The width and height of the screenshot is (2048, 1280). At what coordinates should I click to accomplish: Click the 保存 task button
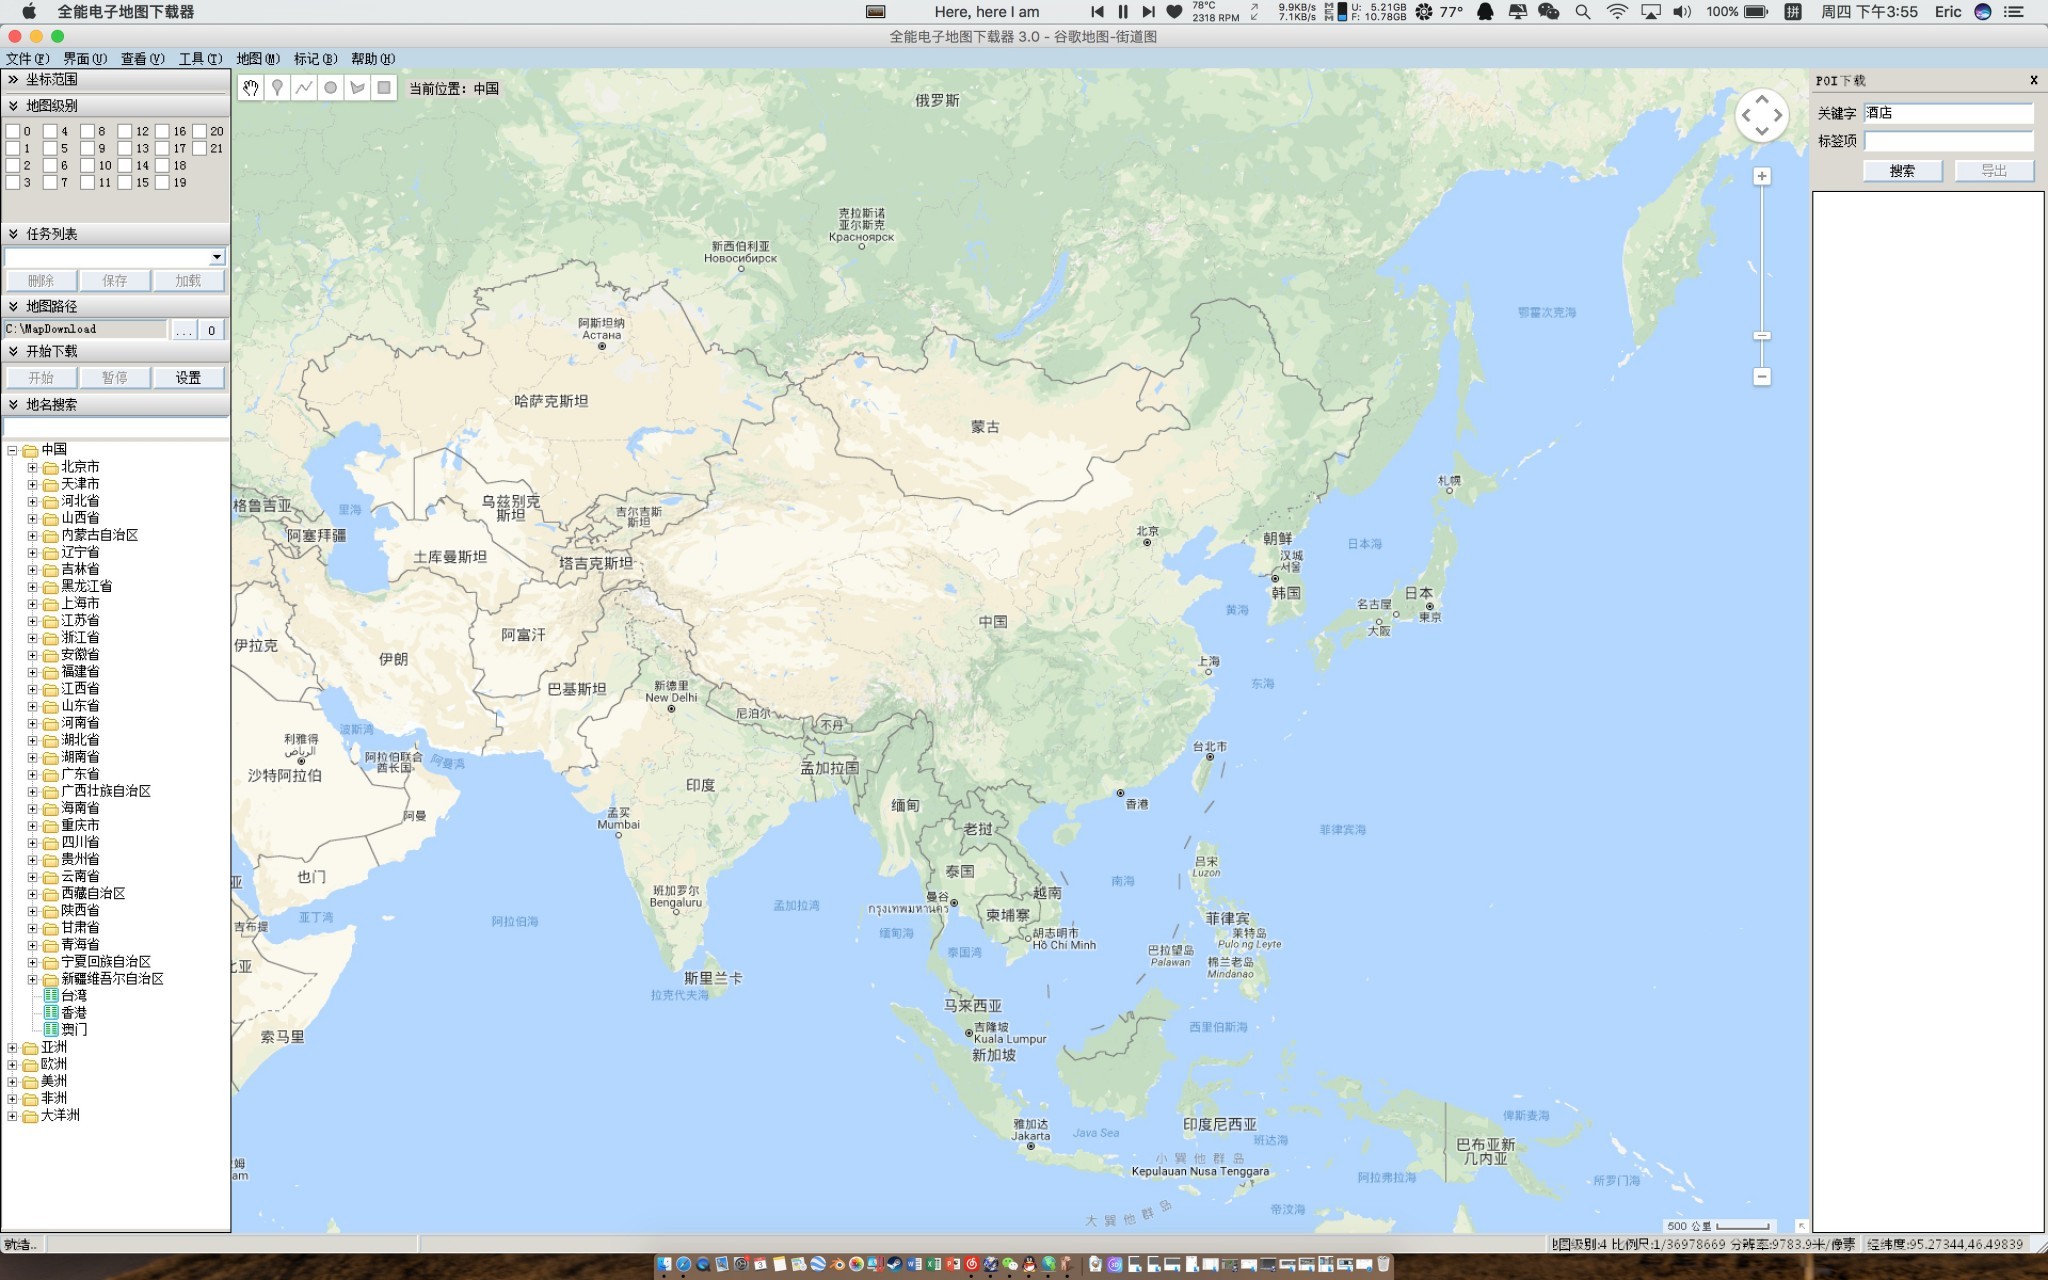[115, 281]
